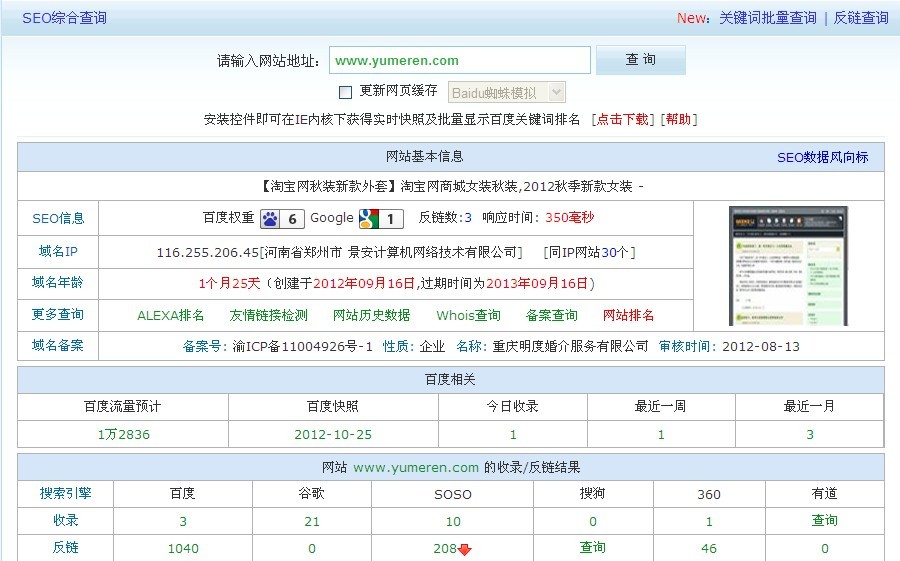Click the 百度 column header
This screenshot has width=900, height=561.
click(183, 493)
